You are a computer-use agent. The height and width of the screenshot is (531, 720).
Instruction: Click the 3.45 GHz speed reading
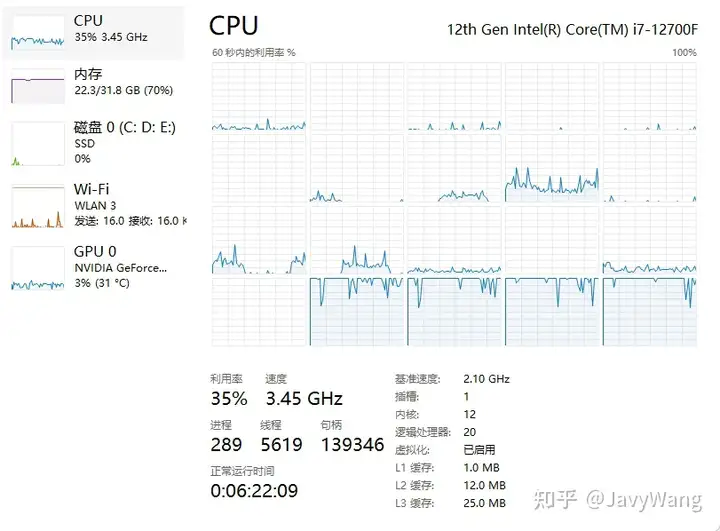coord(304,398)
